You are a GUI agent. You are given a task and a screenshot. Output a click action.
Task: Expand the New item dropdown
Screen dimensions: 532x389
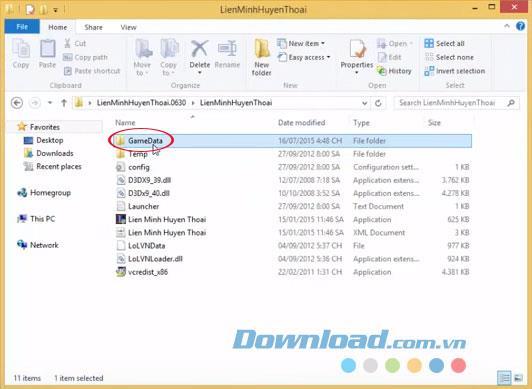(x=301, y=43)
